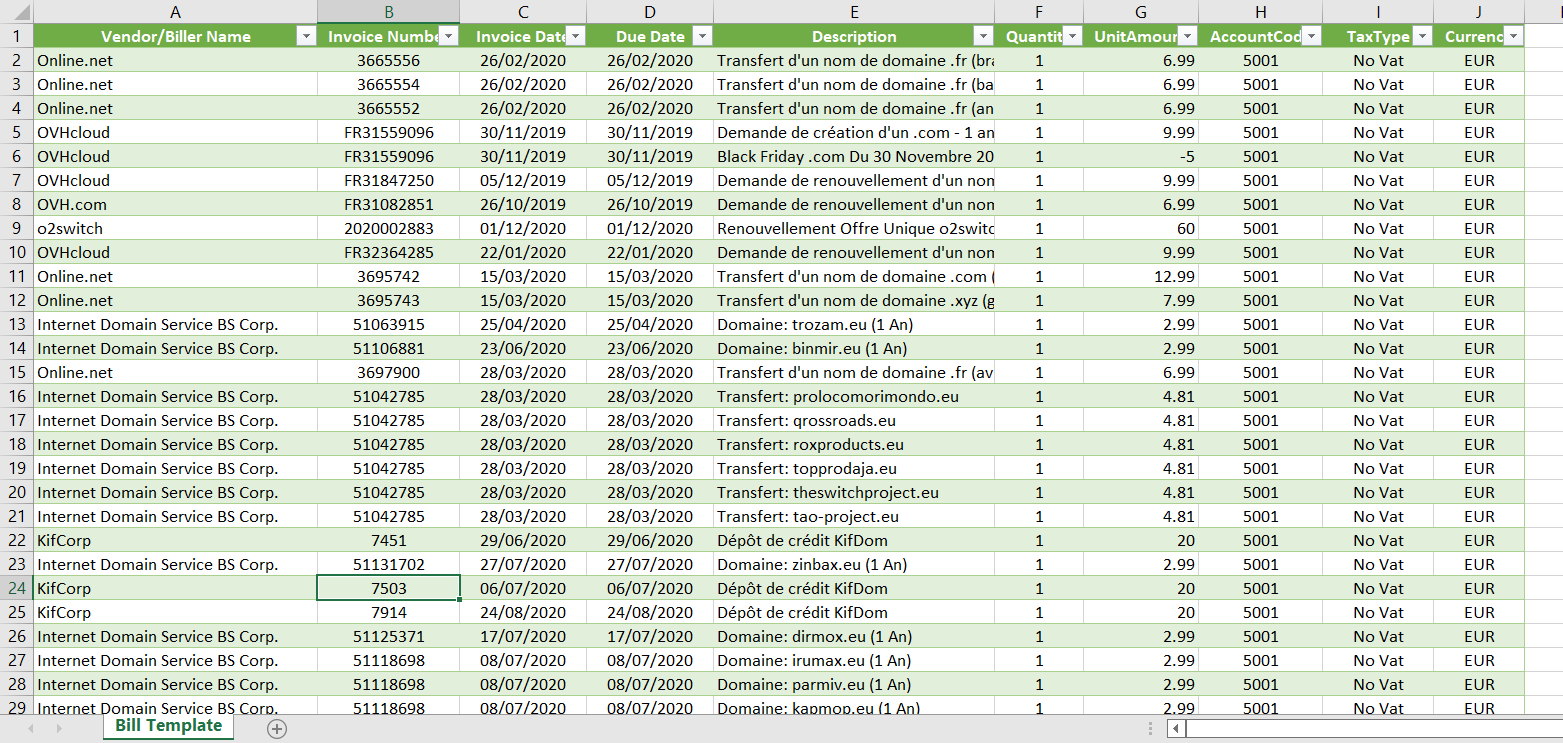The height and width of the screenshot is (743, 1563).
Task: Select the unit amount cell showing 60
Action: (x=1141, y=228)
